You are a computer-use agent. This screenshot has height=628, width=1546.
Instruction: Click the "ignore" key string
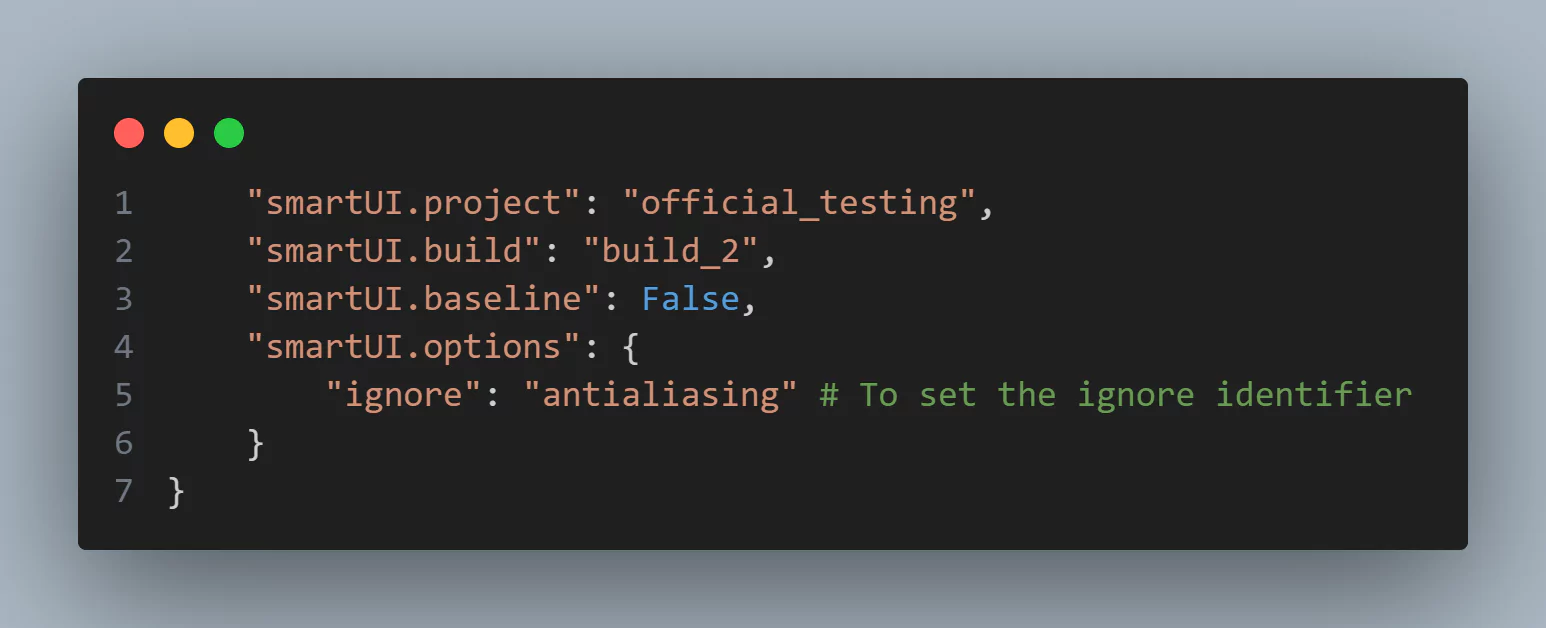coord(405,395)
